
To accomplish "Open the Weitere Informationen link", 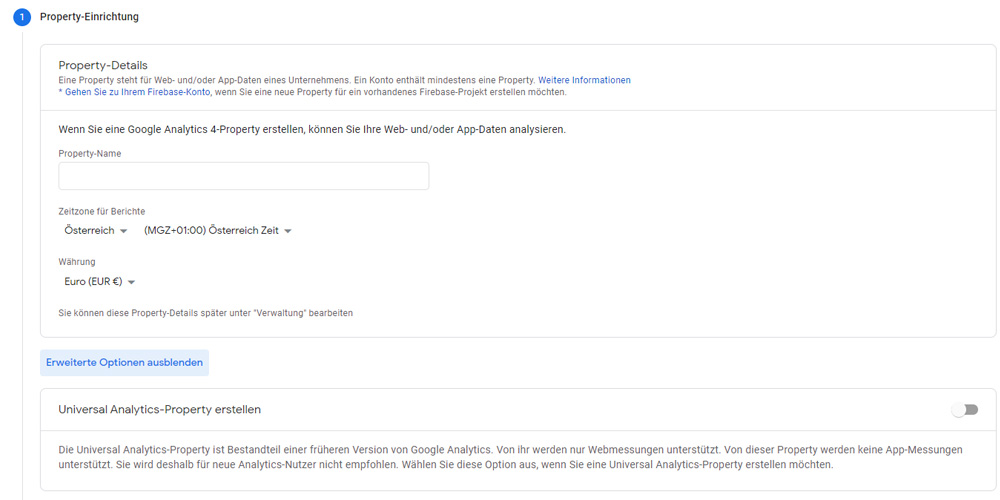I will (x=584, y=80).
